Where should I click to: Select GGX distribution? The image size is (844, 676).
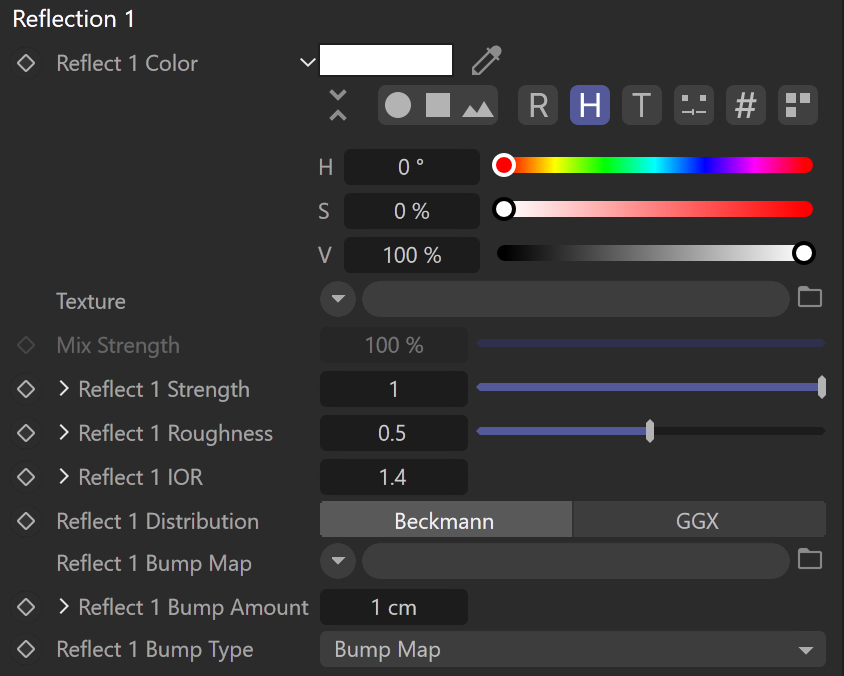(699, 520)
